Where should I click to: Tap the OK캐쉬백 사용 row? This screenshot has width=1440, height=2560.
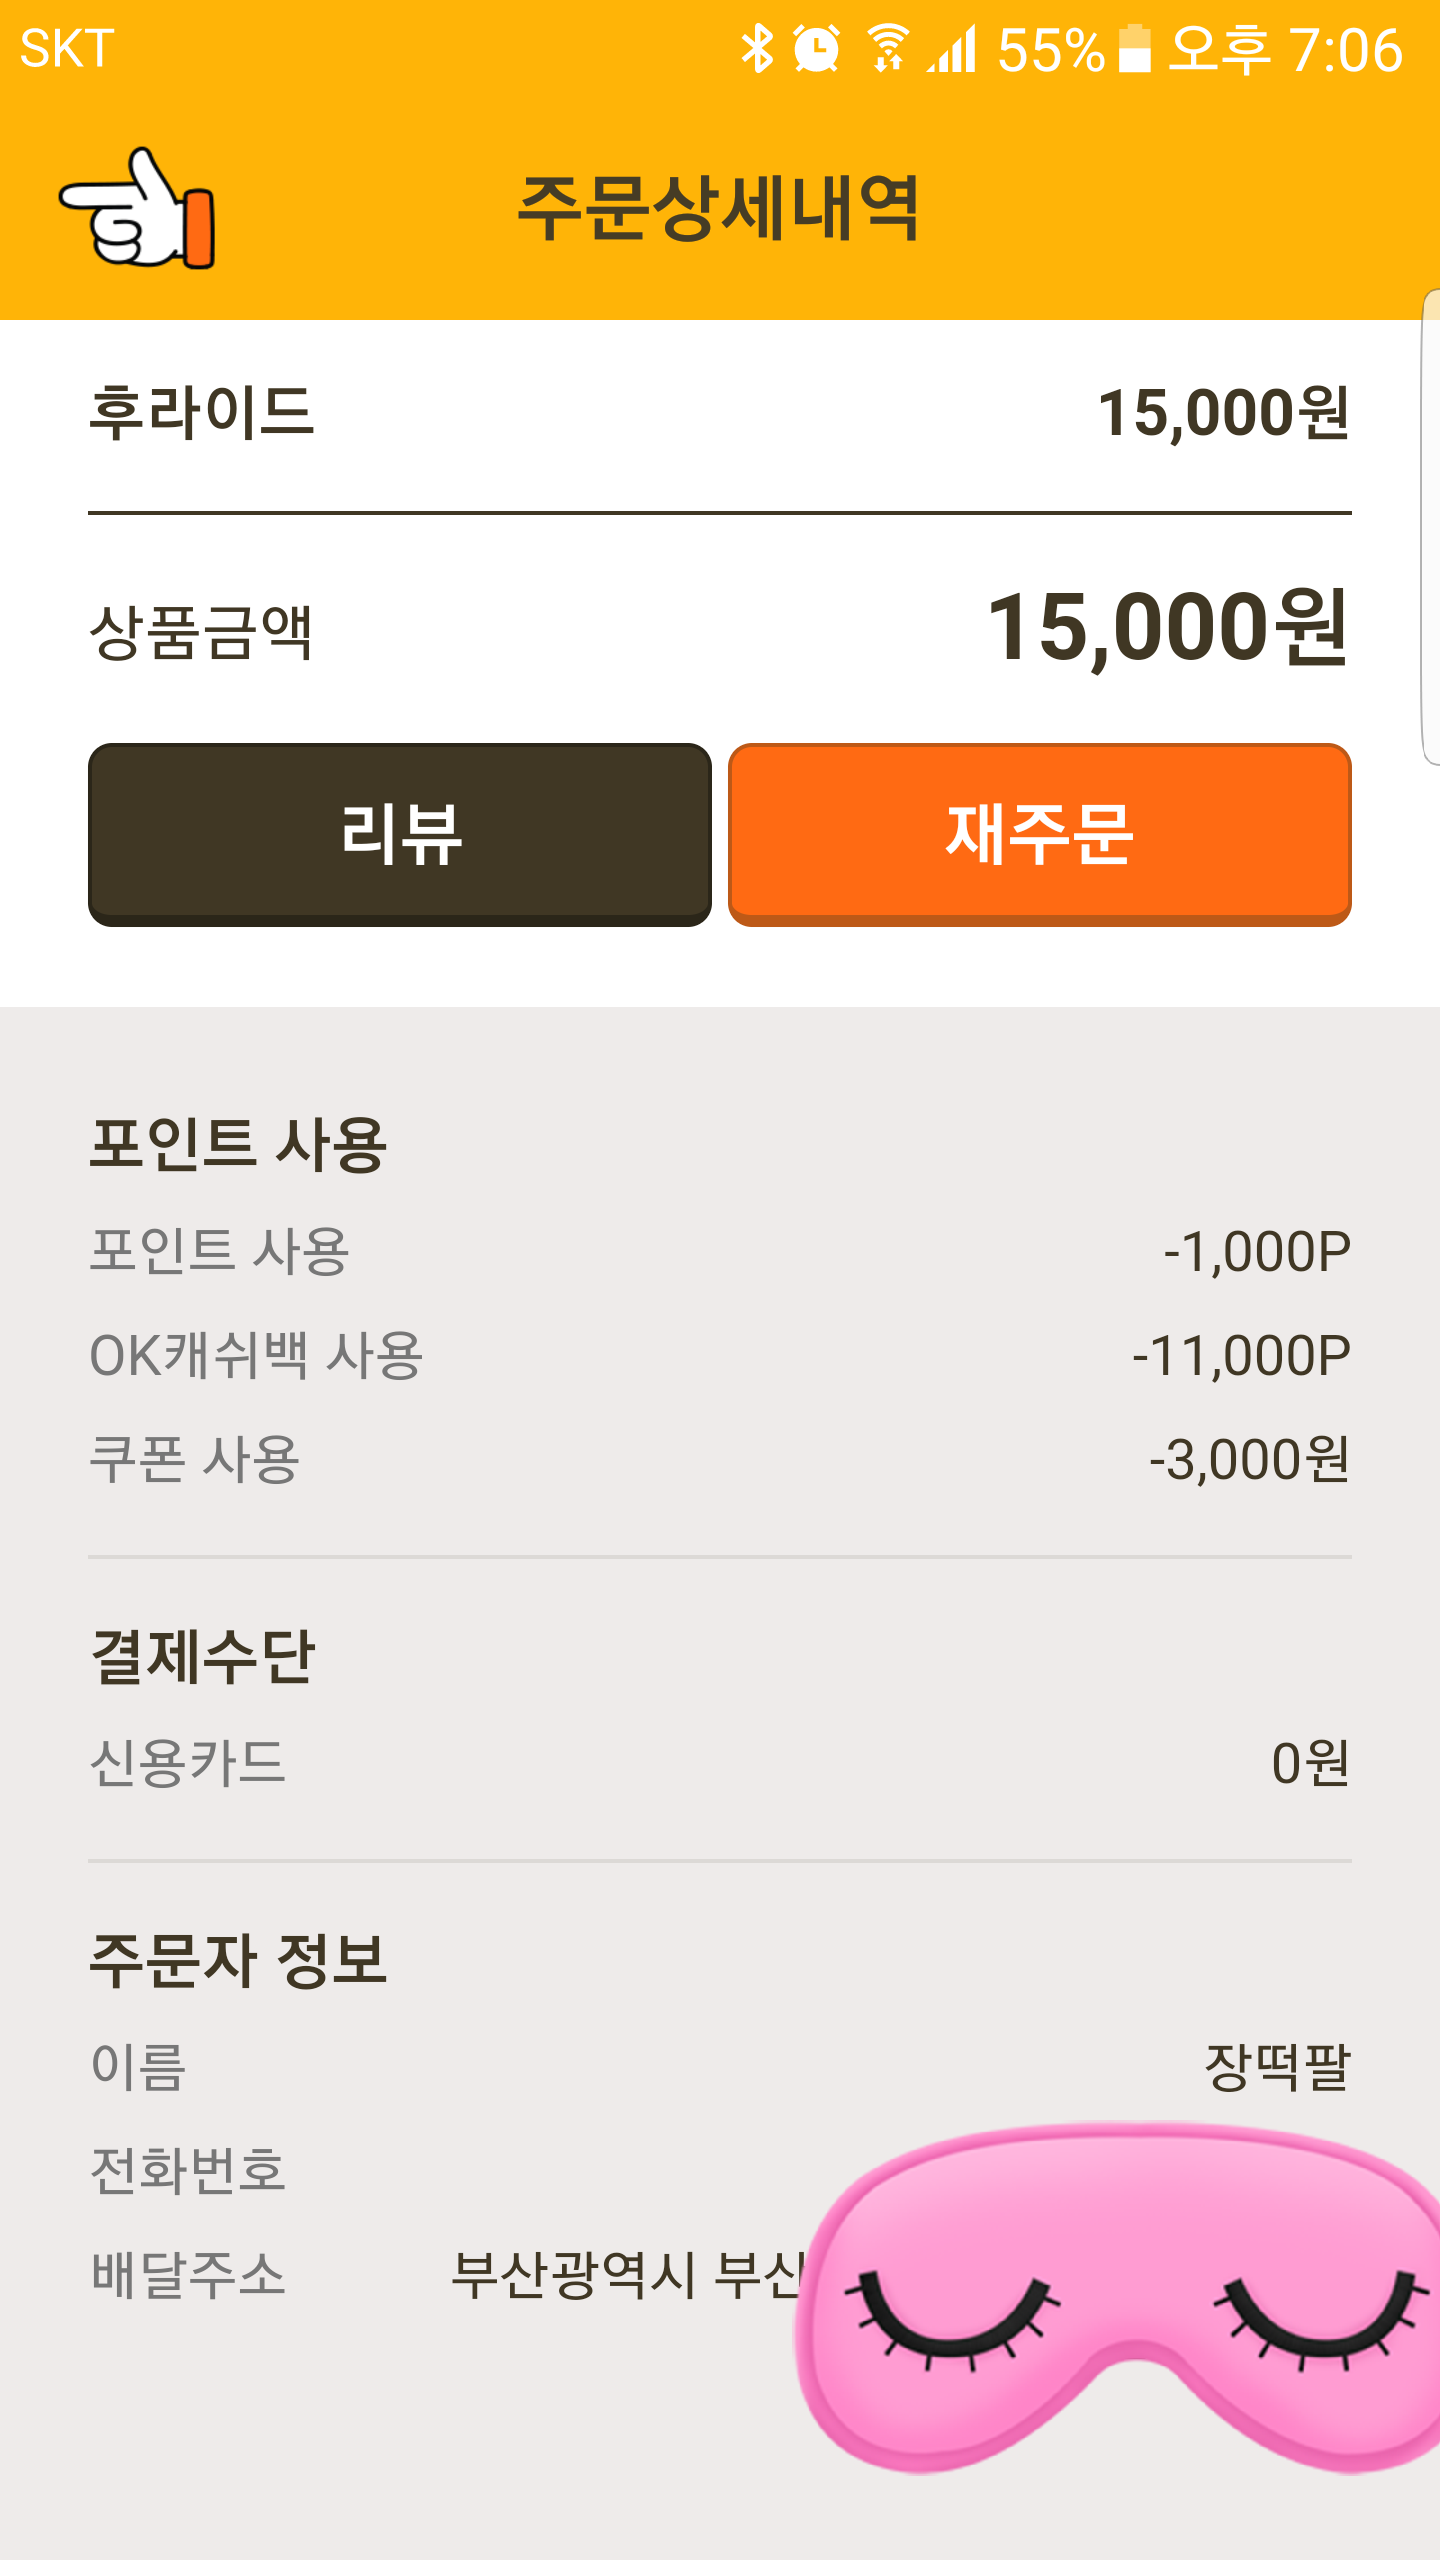[x=720, y=1356]
